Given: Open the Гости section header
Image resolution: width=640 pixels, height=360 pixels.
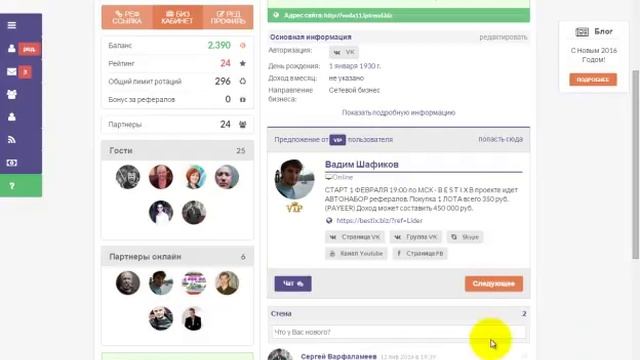Looking at the screenshot, I should coord(178,151).
